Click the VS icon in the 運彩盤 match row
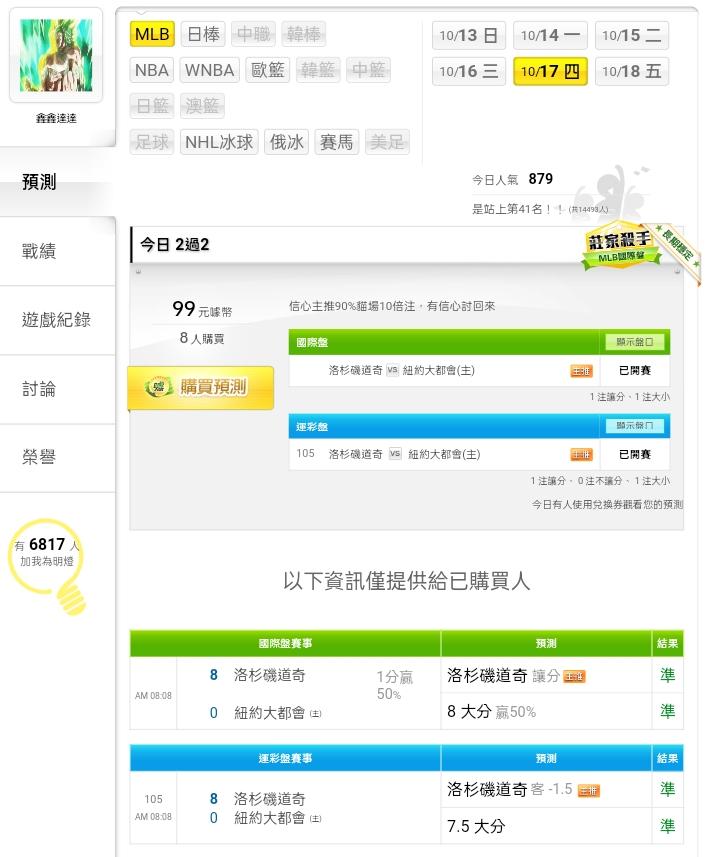Image resolution: width=720 pixels, height=857 pixels. click(394, 454)
